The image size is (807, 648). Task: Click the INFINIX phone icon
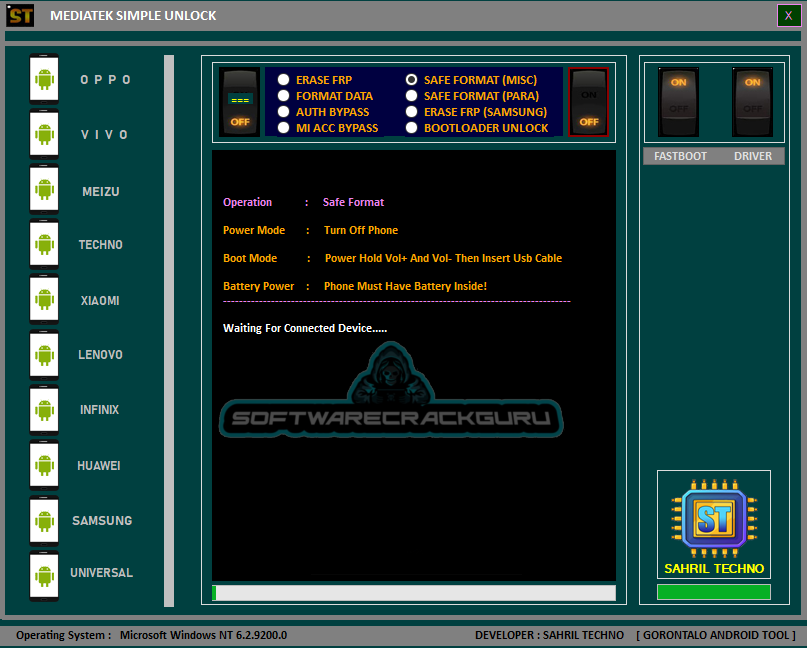coord(44,410)
